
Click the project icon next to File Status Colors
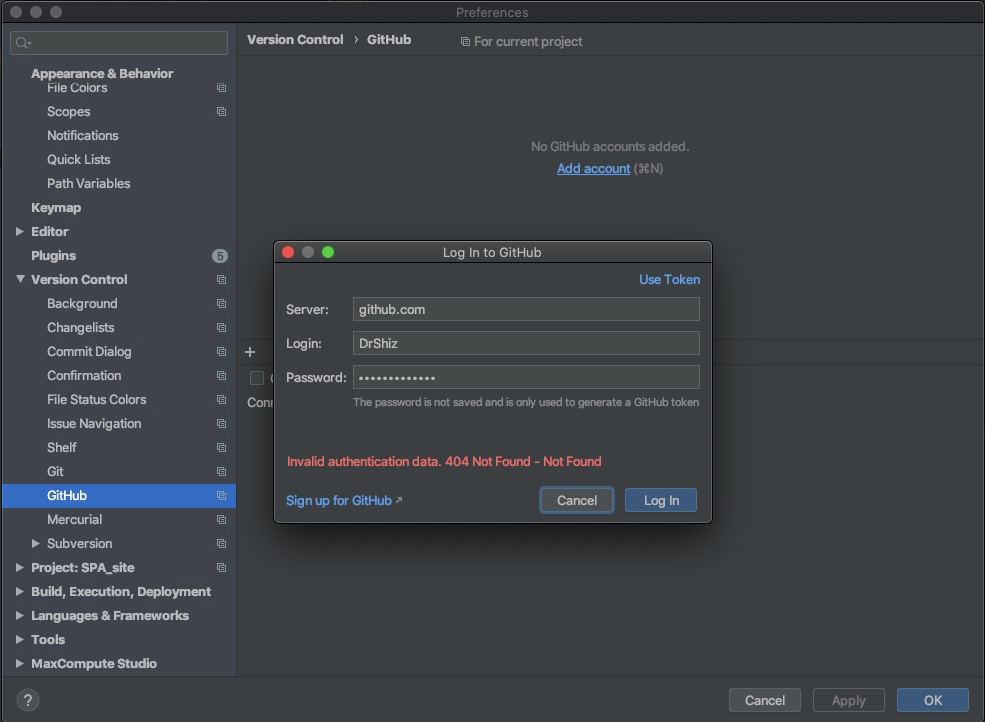point(221,400)
